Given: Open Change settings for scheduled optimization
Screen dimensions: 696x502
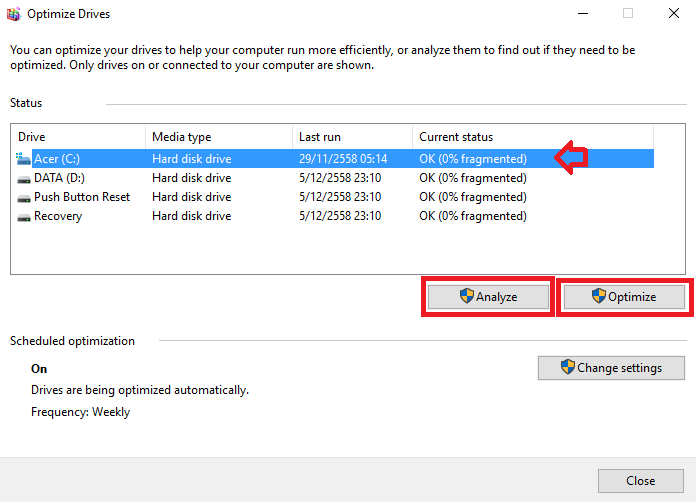Looking at the screenshot, I should (x=611, y=368).
